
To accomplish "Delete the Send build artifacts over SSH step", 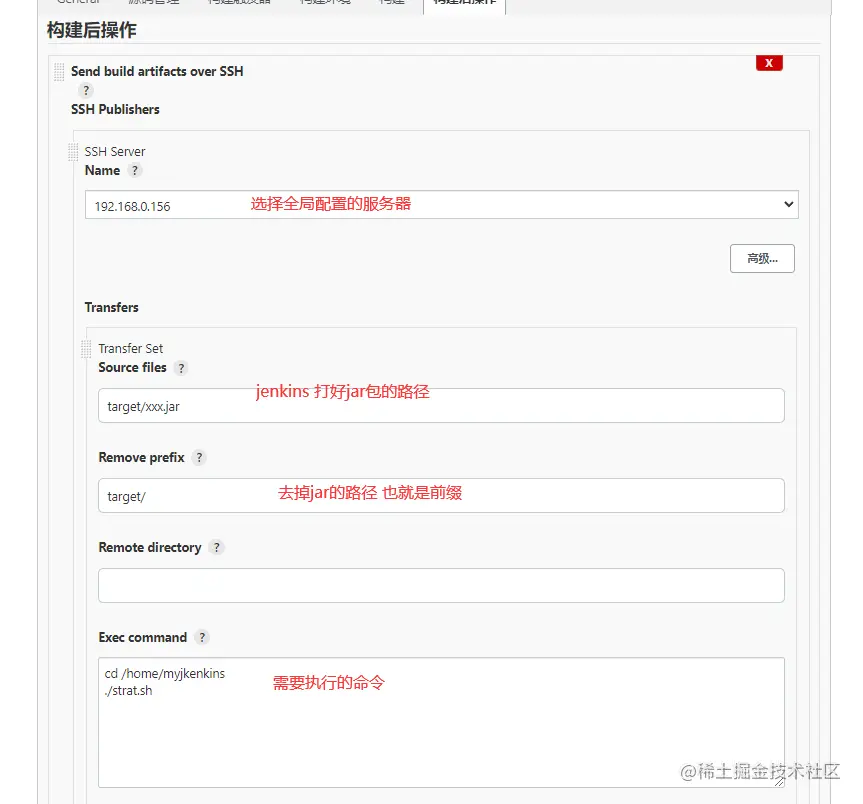I will (769, 63).
